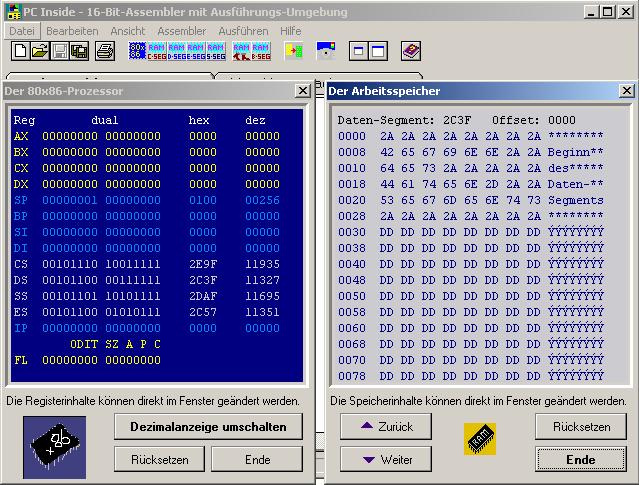Click the AX register hex value
This screenshot has height=485, width=639.
pyautogui.click(x=202, y=136)
